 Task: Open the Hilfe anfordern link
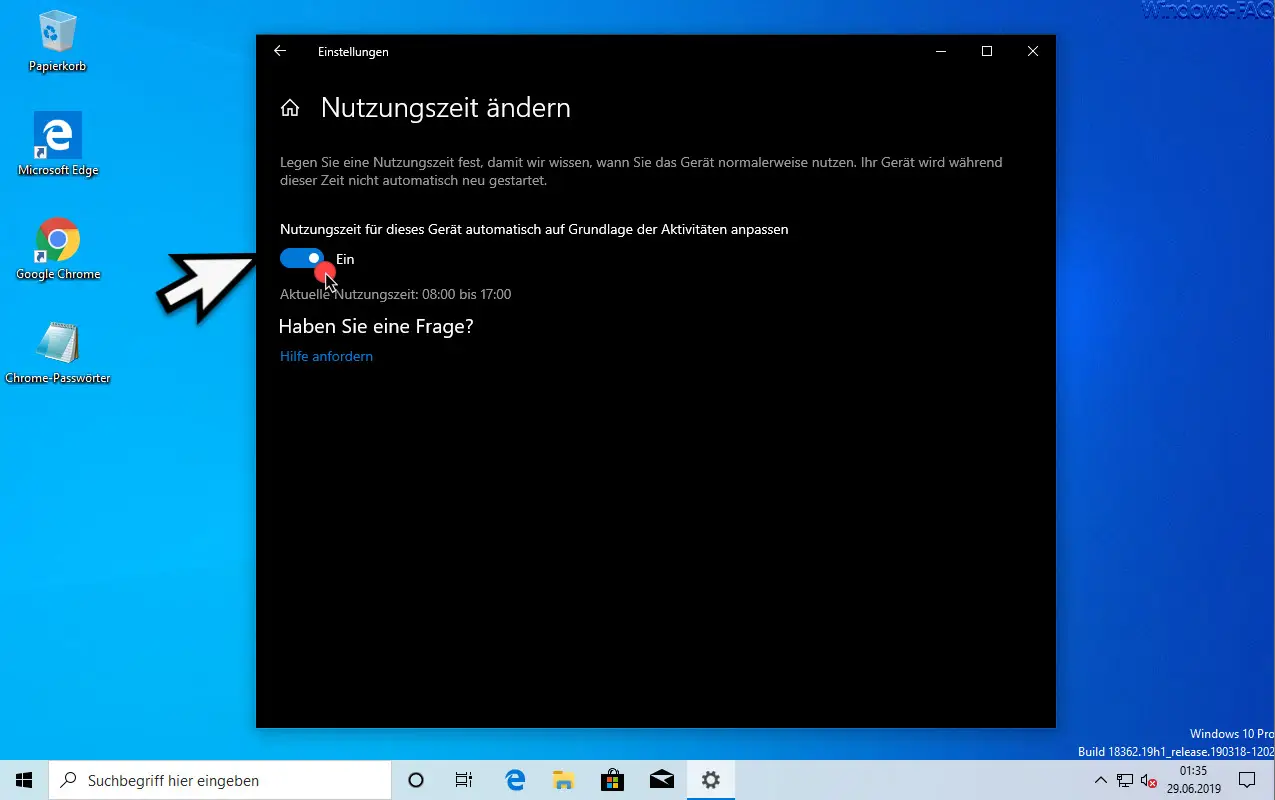pos(326,356)
